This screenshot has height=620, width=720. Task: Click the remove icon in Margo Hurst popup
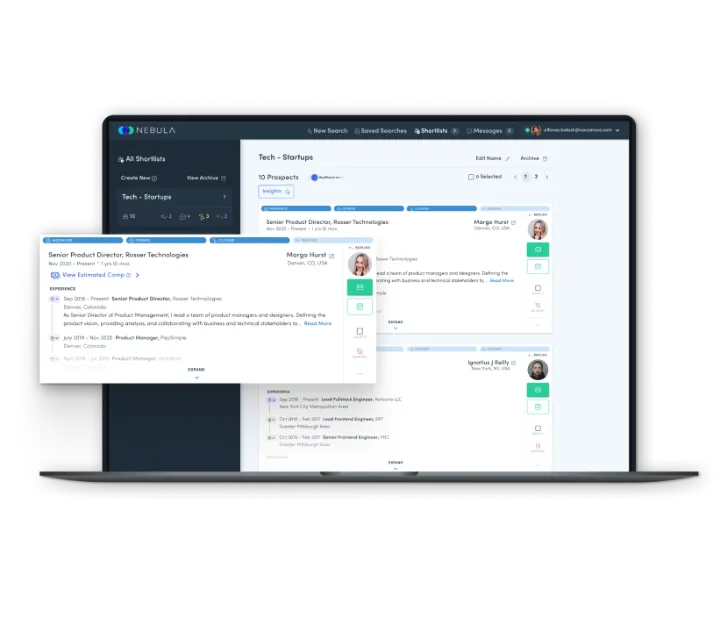(360, 352)
